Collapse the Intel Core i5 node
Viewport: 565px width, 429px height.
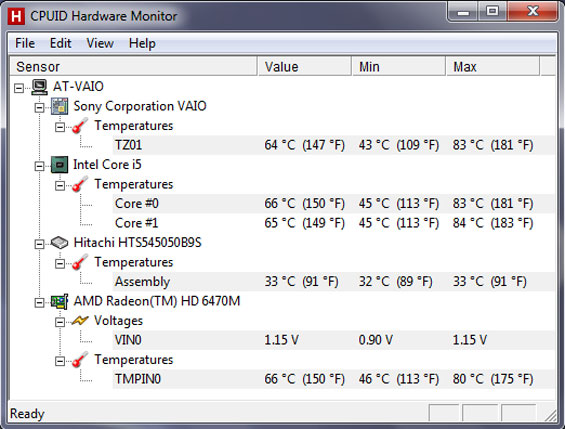tap(39, 166)
